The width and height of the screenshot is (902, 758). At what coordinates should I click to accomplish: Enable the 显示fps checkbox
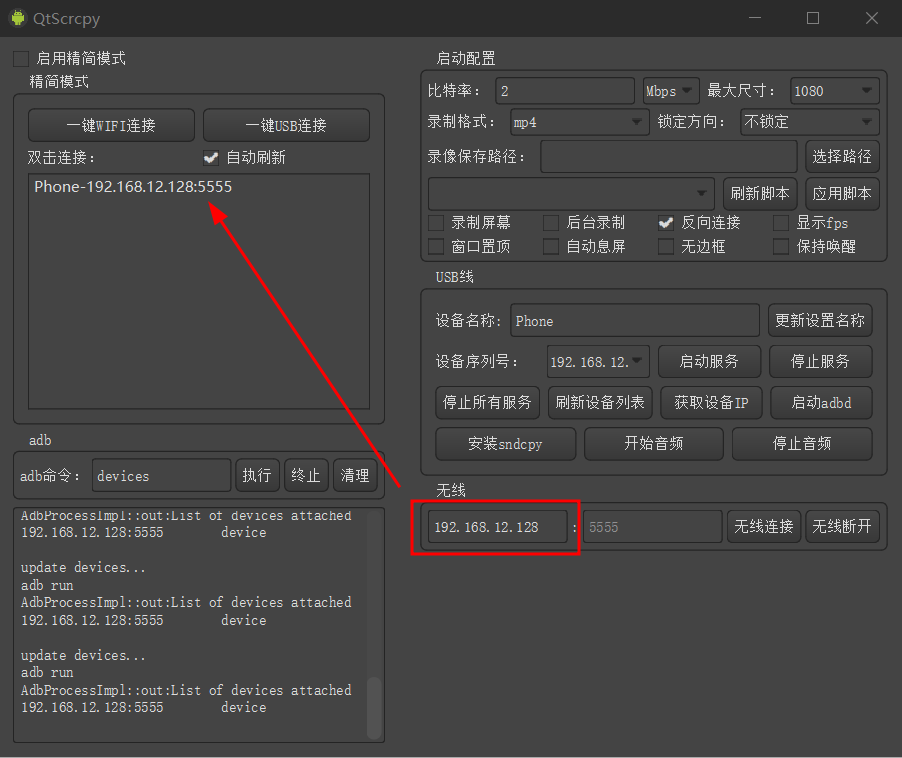[x=781, y=223]
